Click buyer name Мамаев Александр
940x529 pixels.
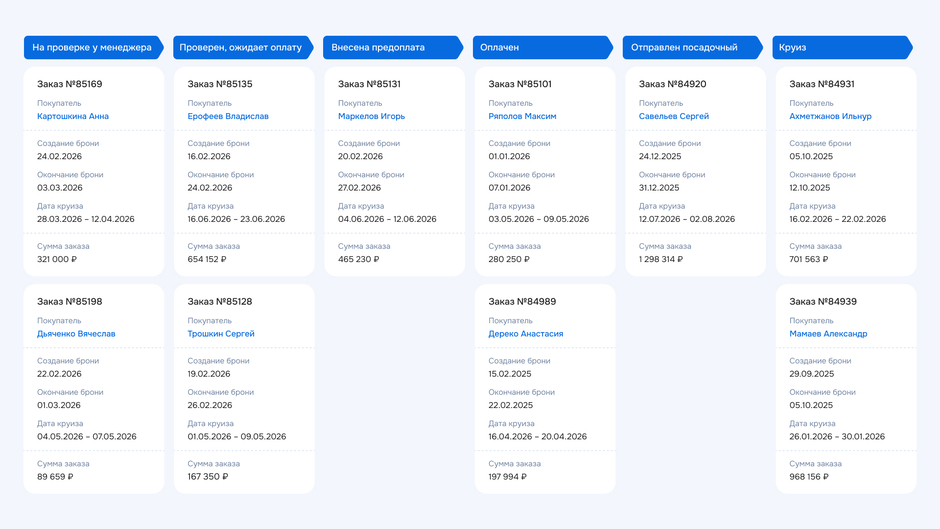pos(828,334)
